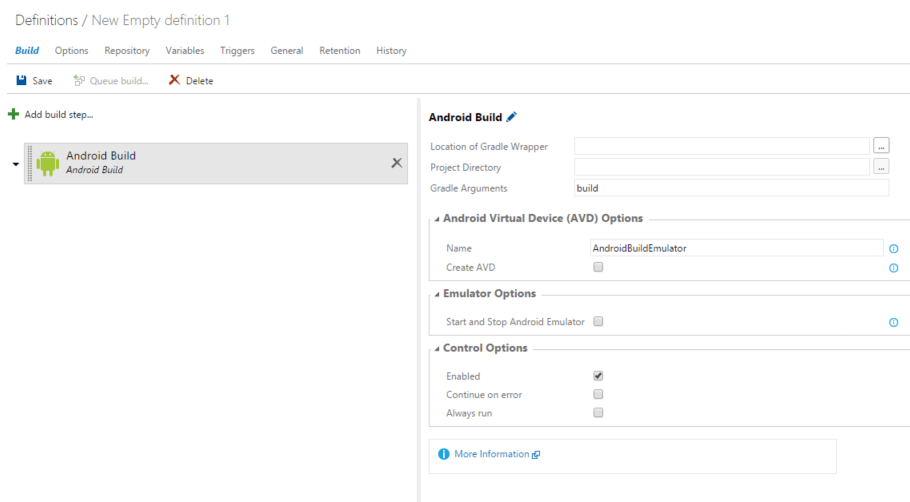Tick the Continue on error checkbox
The width and height of the screenshot is (910, 502).
pos(598,394)
